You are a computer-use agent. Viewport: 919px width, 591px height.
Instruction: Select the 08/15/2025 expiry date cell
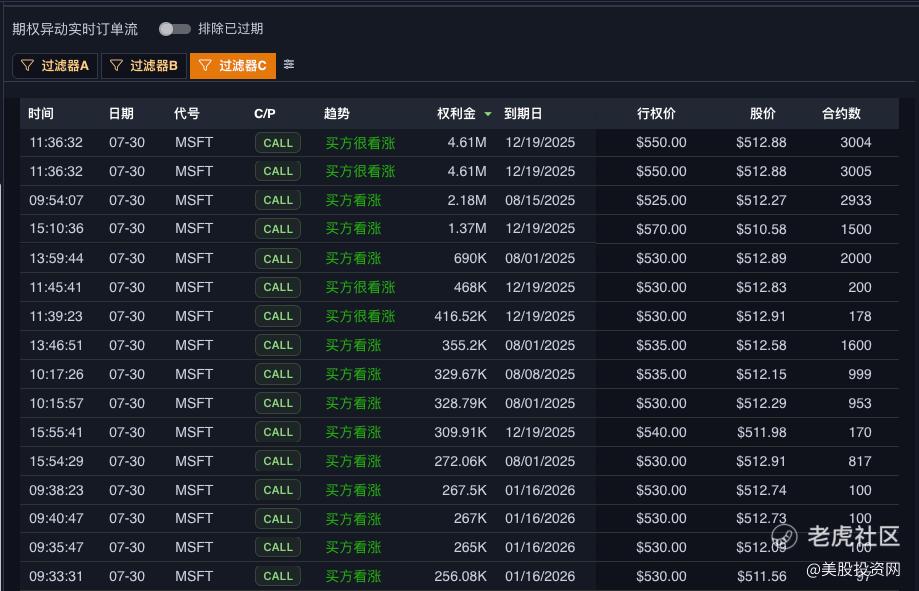(540, 201)
